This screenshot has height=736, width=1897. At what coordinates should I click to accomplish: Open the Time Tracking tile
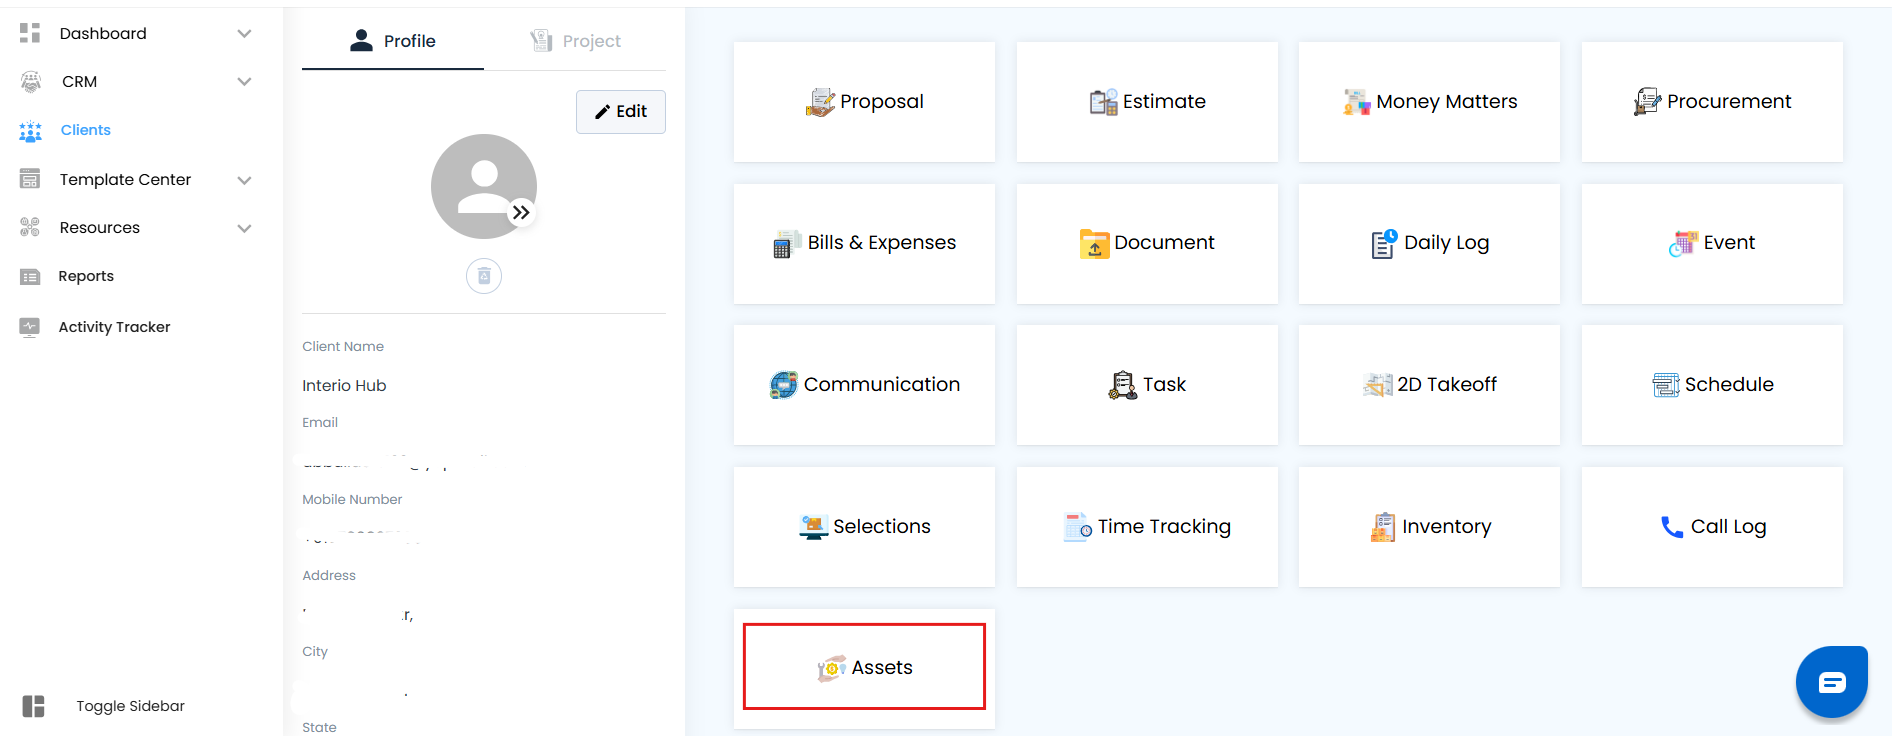1147,527
